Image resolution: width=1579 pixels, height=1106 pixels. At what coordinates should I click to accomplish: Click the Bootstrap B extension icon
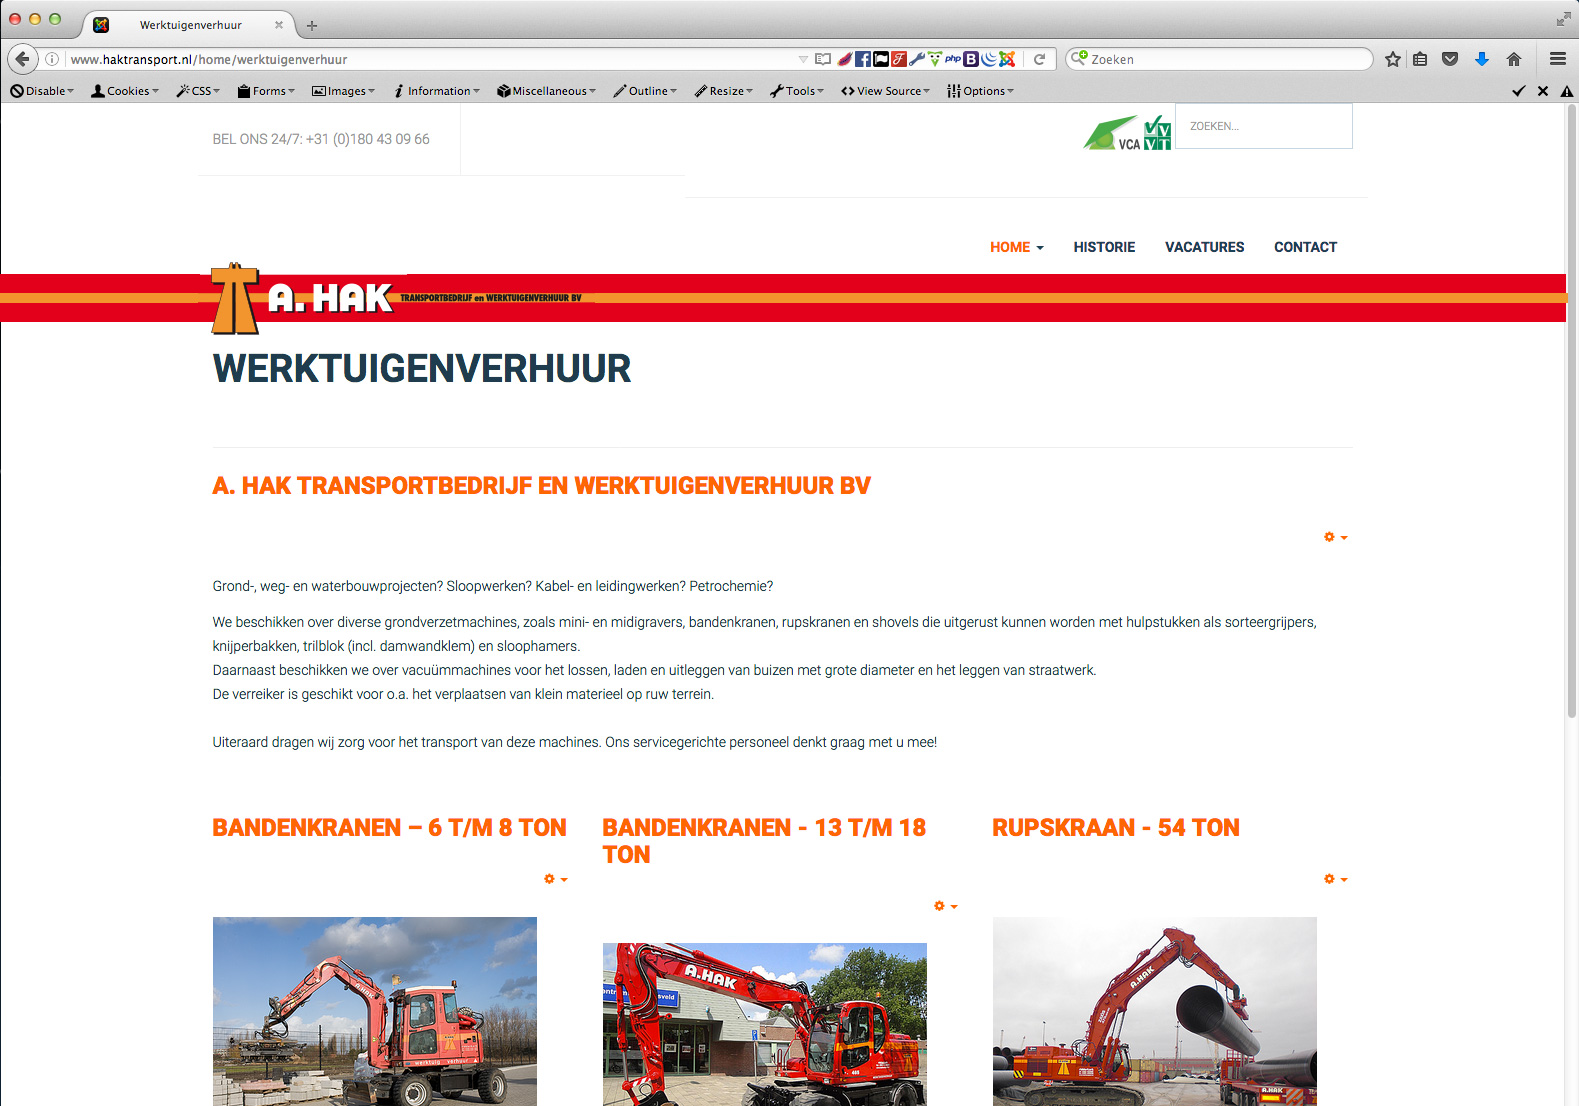click(970, 59)
